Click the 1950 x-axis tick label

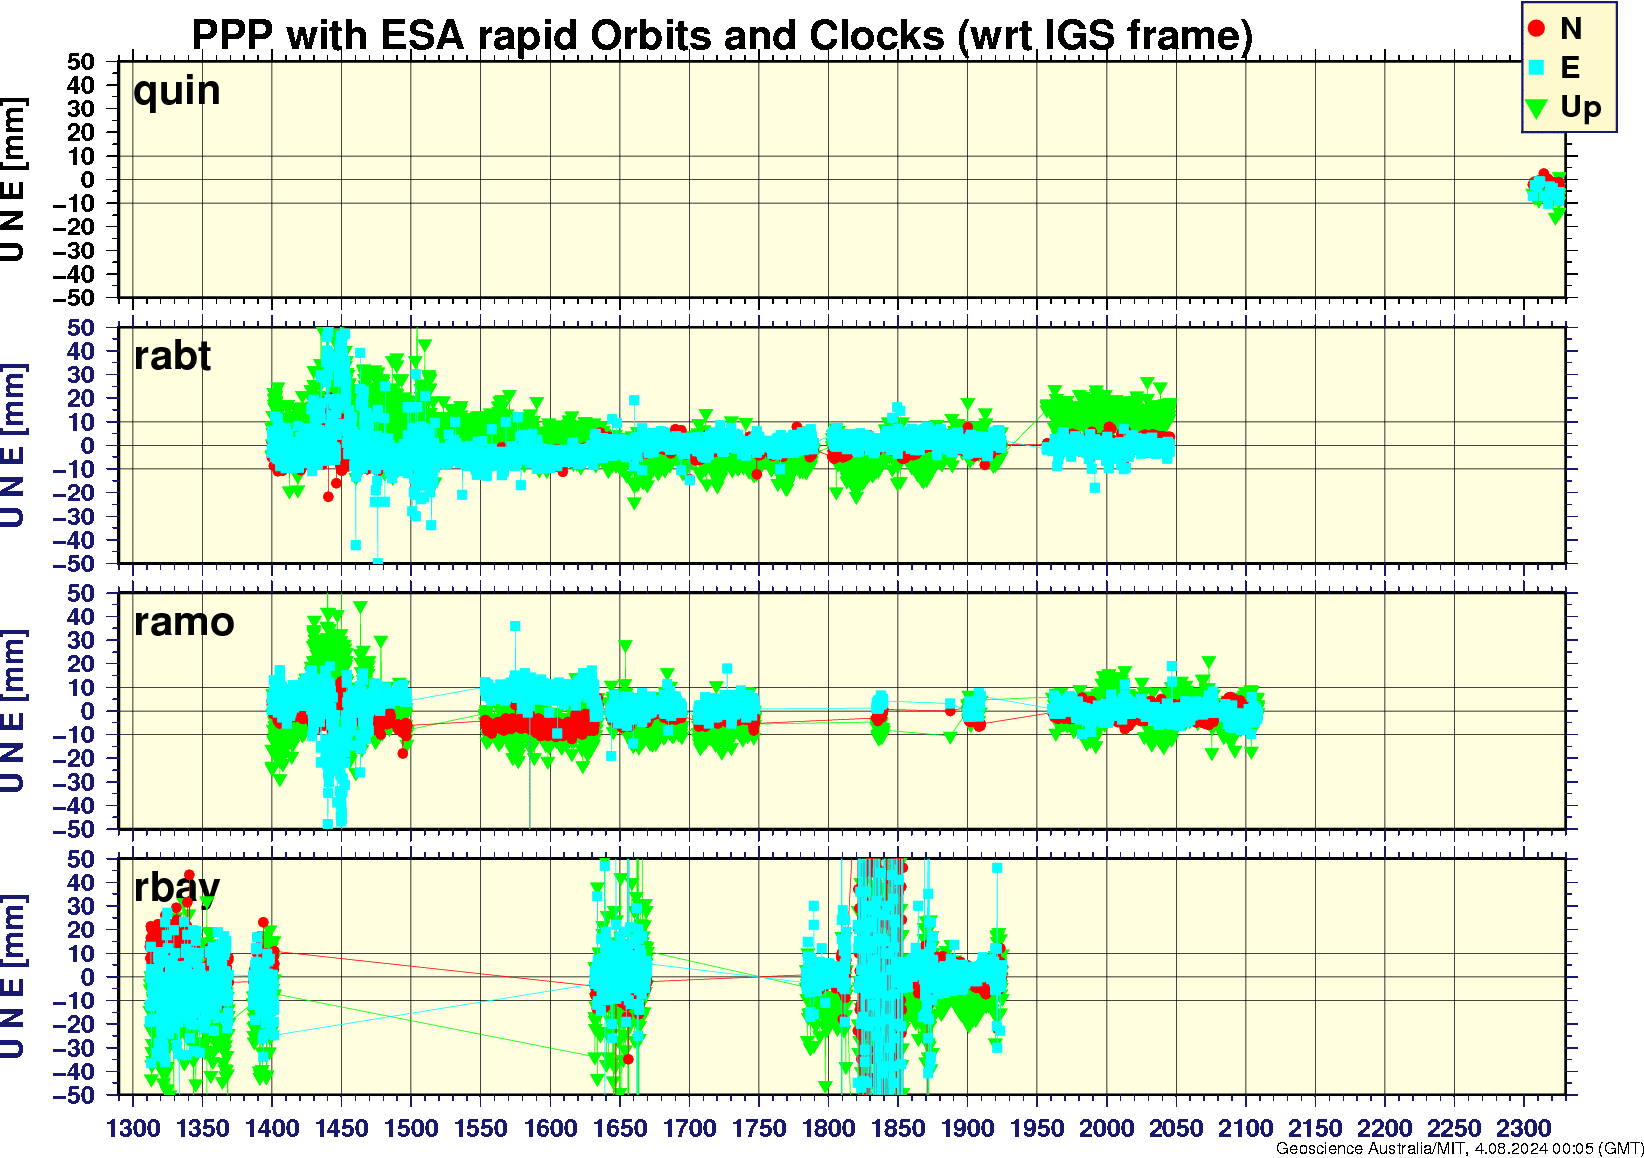[1036, 1128]
